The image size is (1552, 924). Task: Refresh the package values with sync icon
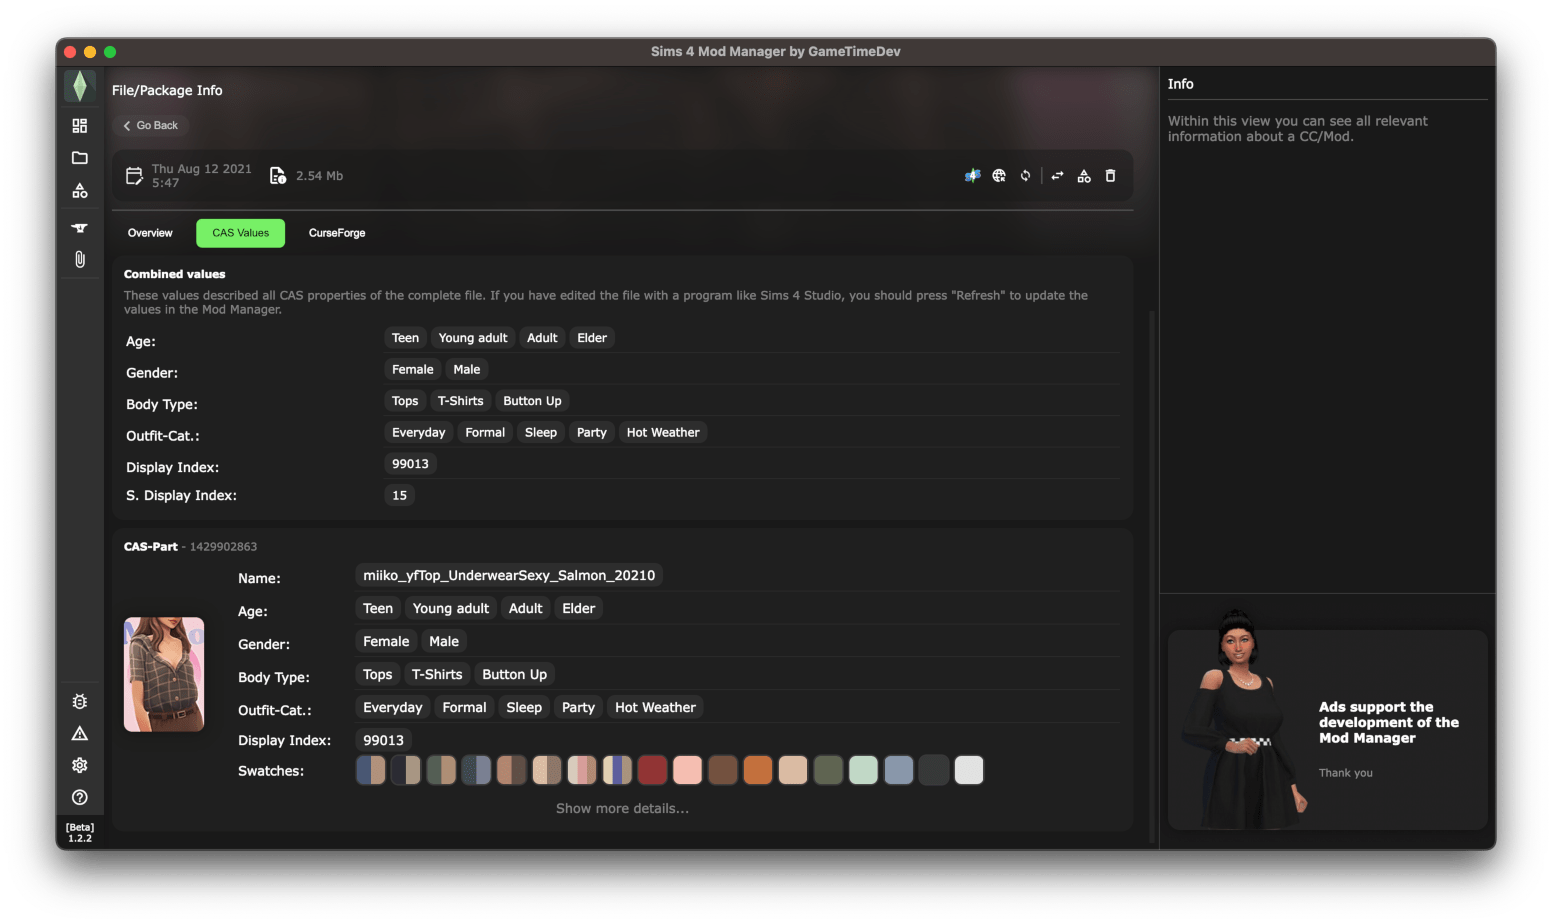pos(1025,176)
